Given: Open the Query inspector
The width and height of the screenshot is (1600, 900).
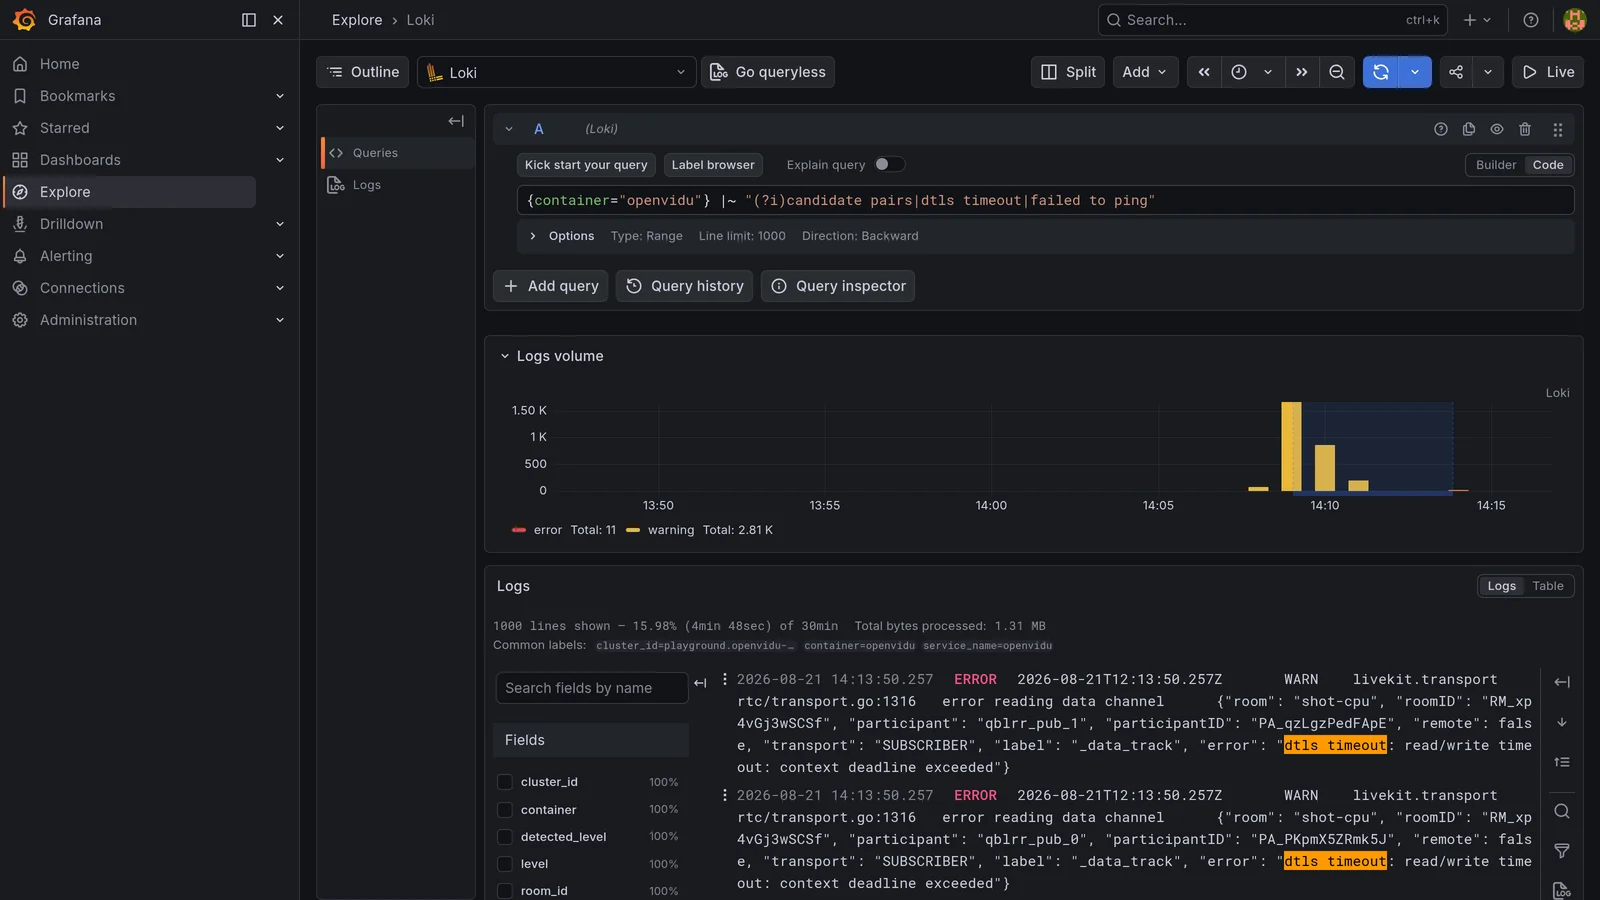Looking at the screenshot, I should (837, 286).
